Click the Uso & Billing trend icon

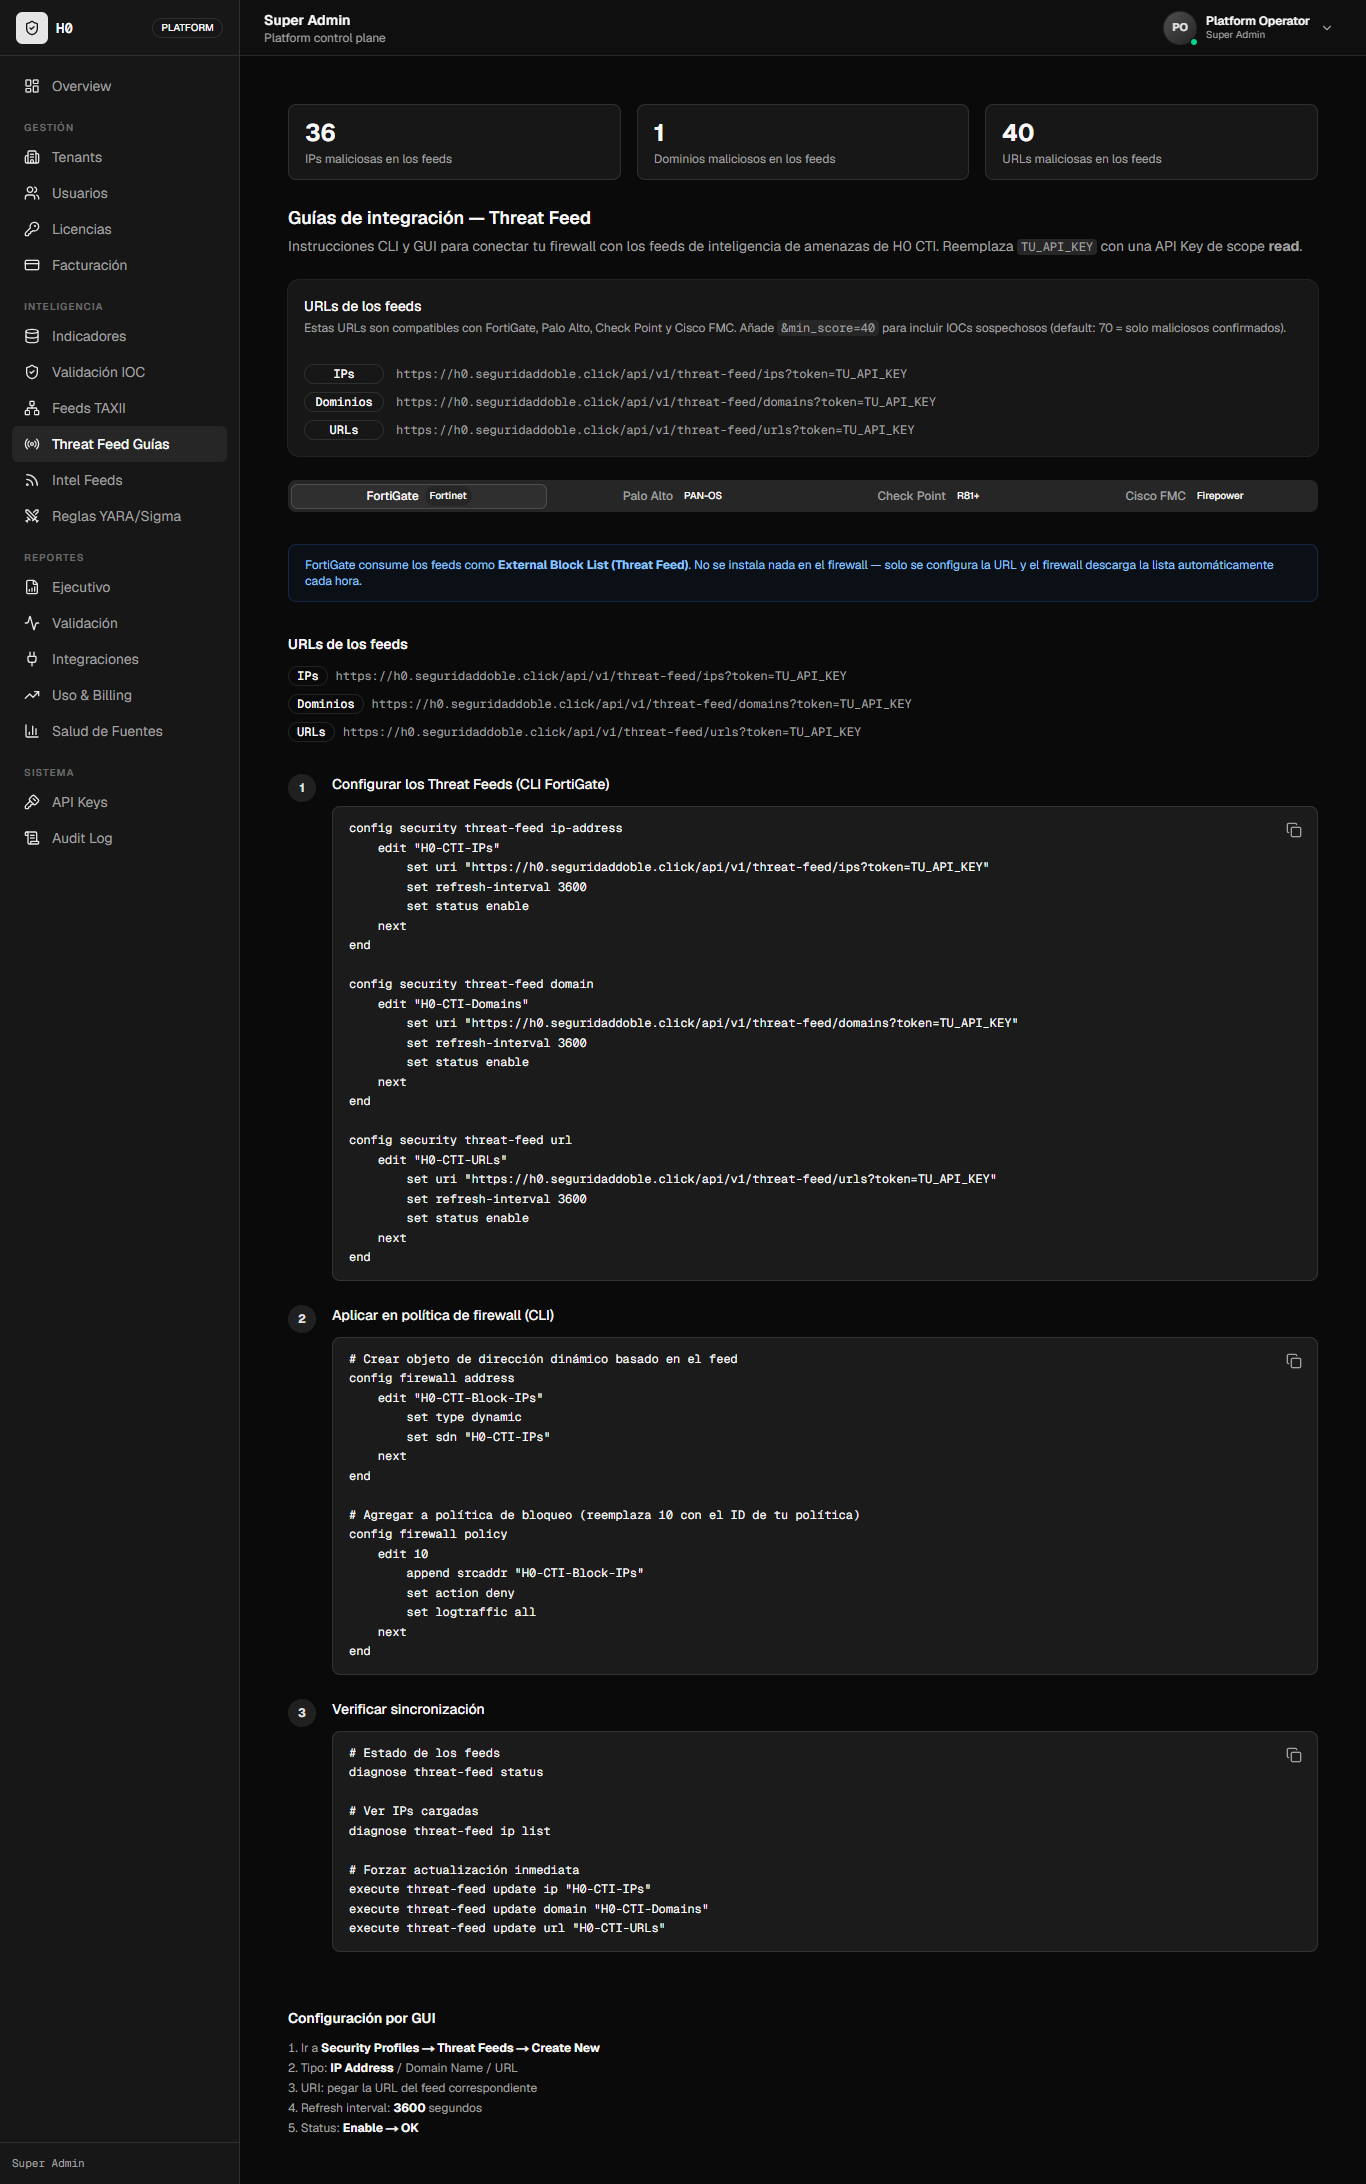point(32,695)
